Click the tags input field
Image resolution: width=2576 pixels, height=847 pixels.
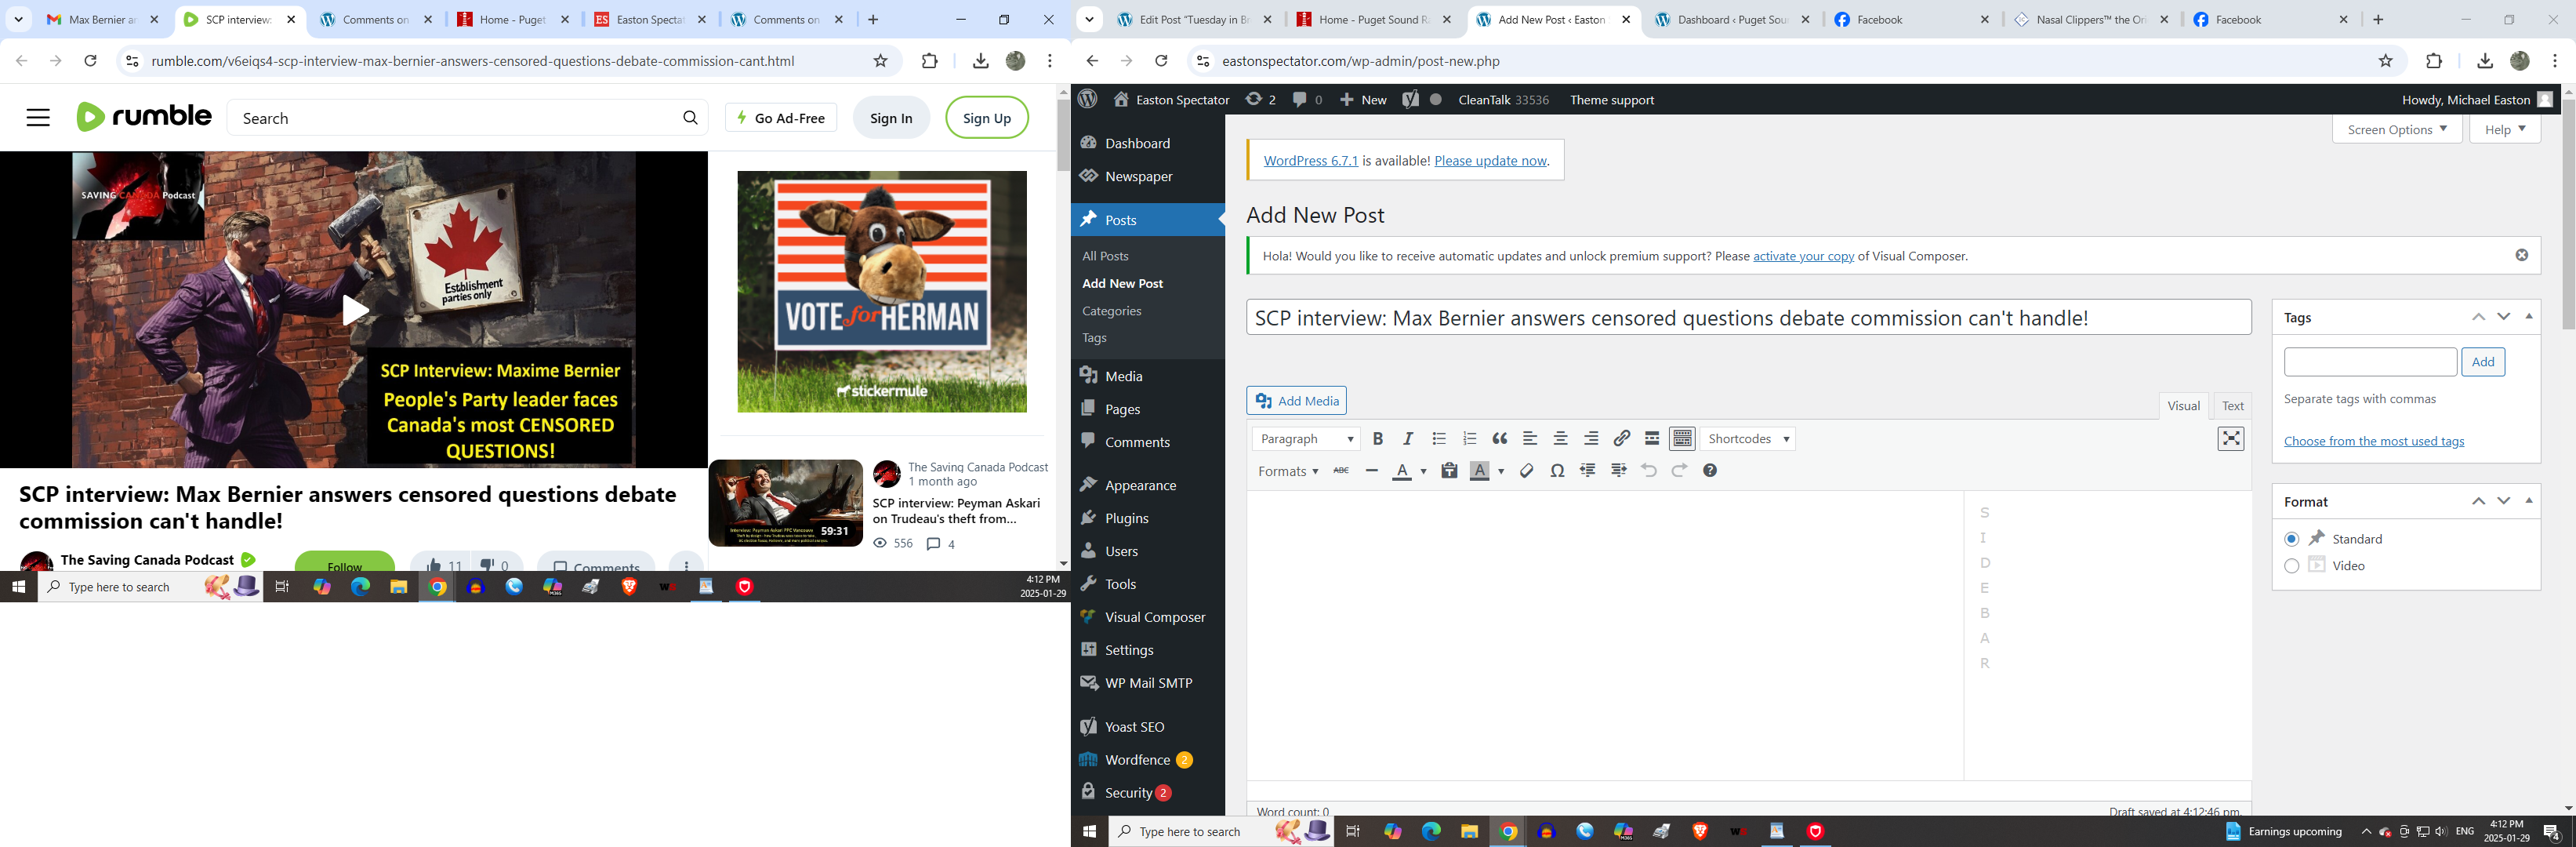point(2369,362)
